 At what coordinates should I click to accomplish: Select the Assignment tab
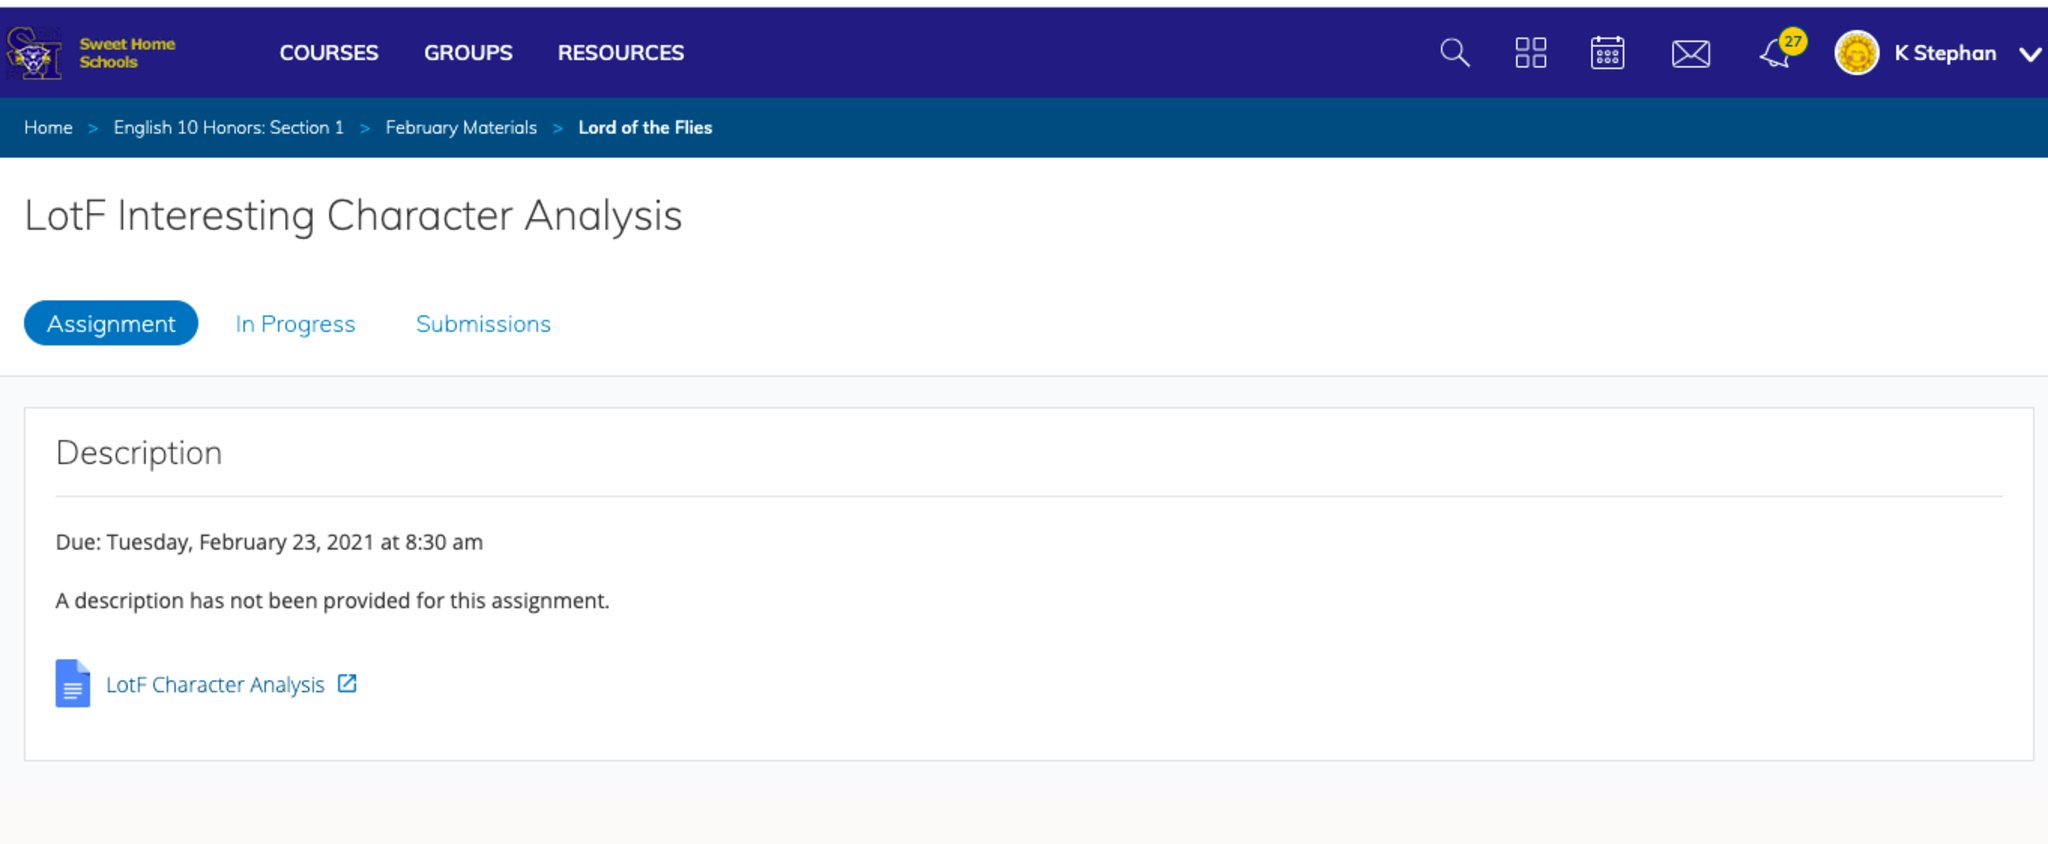click(x=111, y=324)
